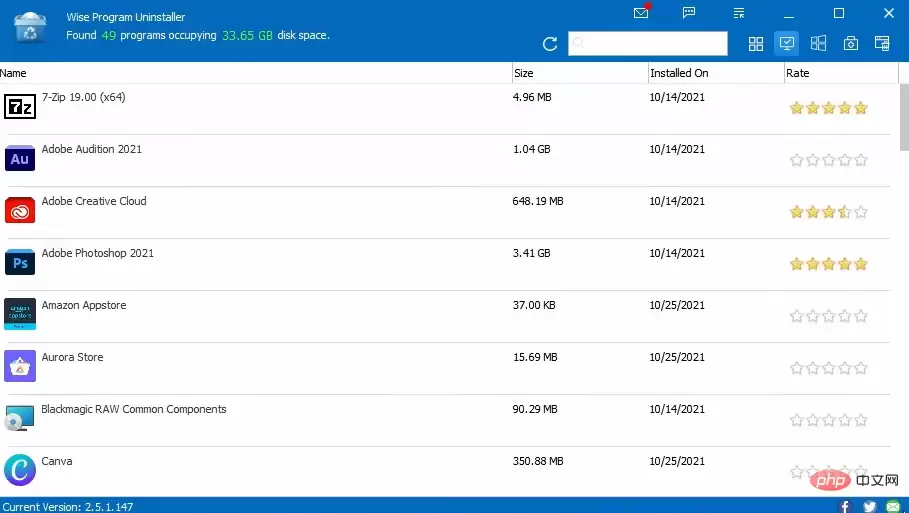
Task: Select the Canva program icon
Action: [20, 470]
